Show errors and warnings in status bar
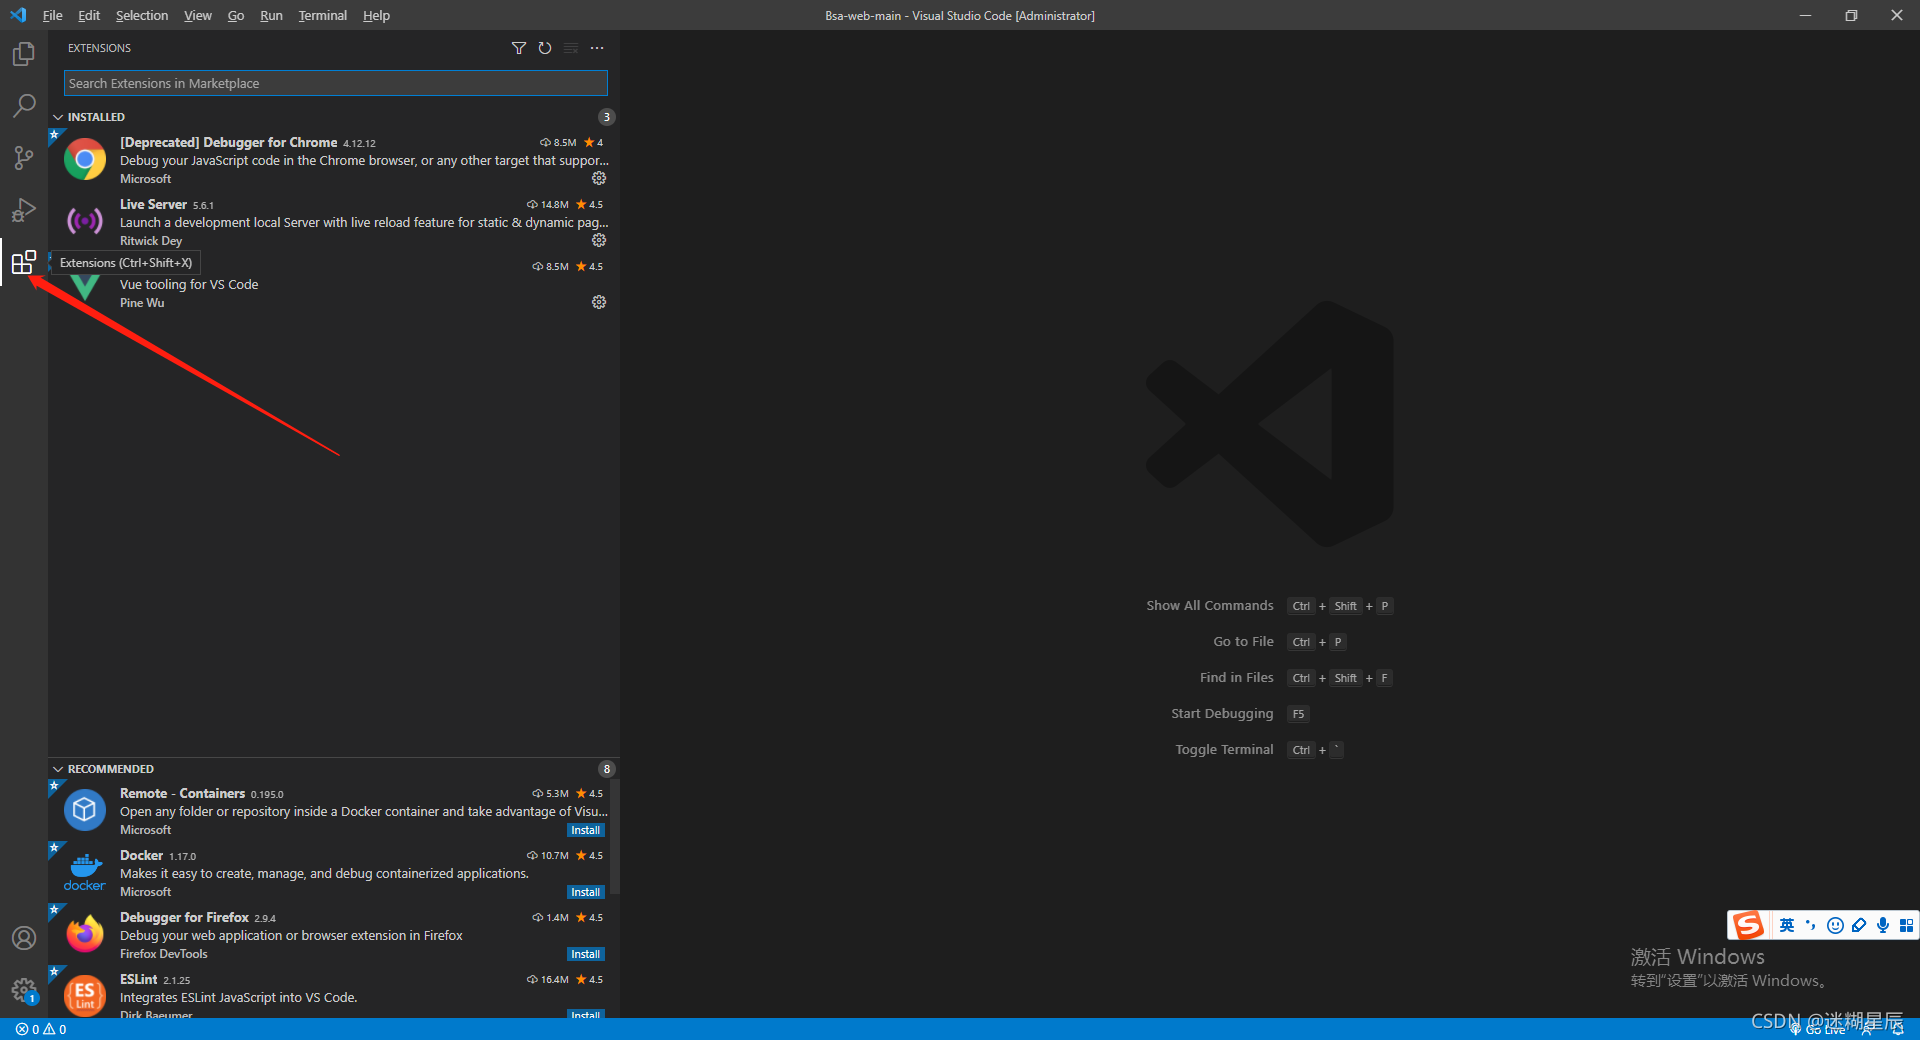 pyautogui.click(x=41, y=1029)
